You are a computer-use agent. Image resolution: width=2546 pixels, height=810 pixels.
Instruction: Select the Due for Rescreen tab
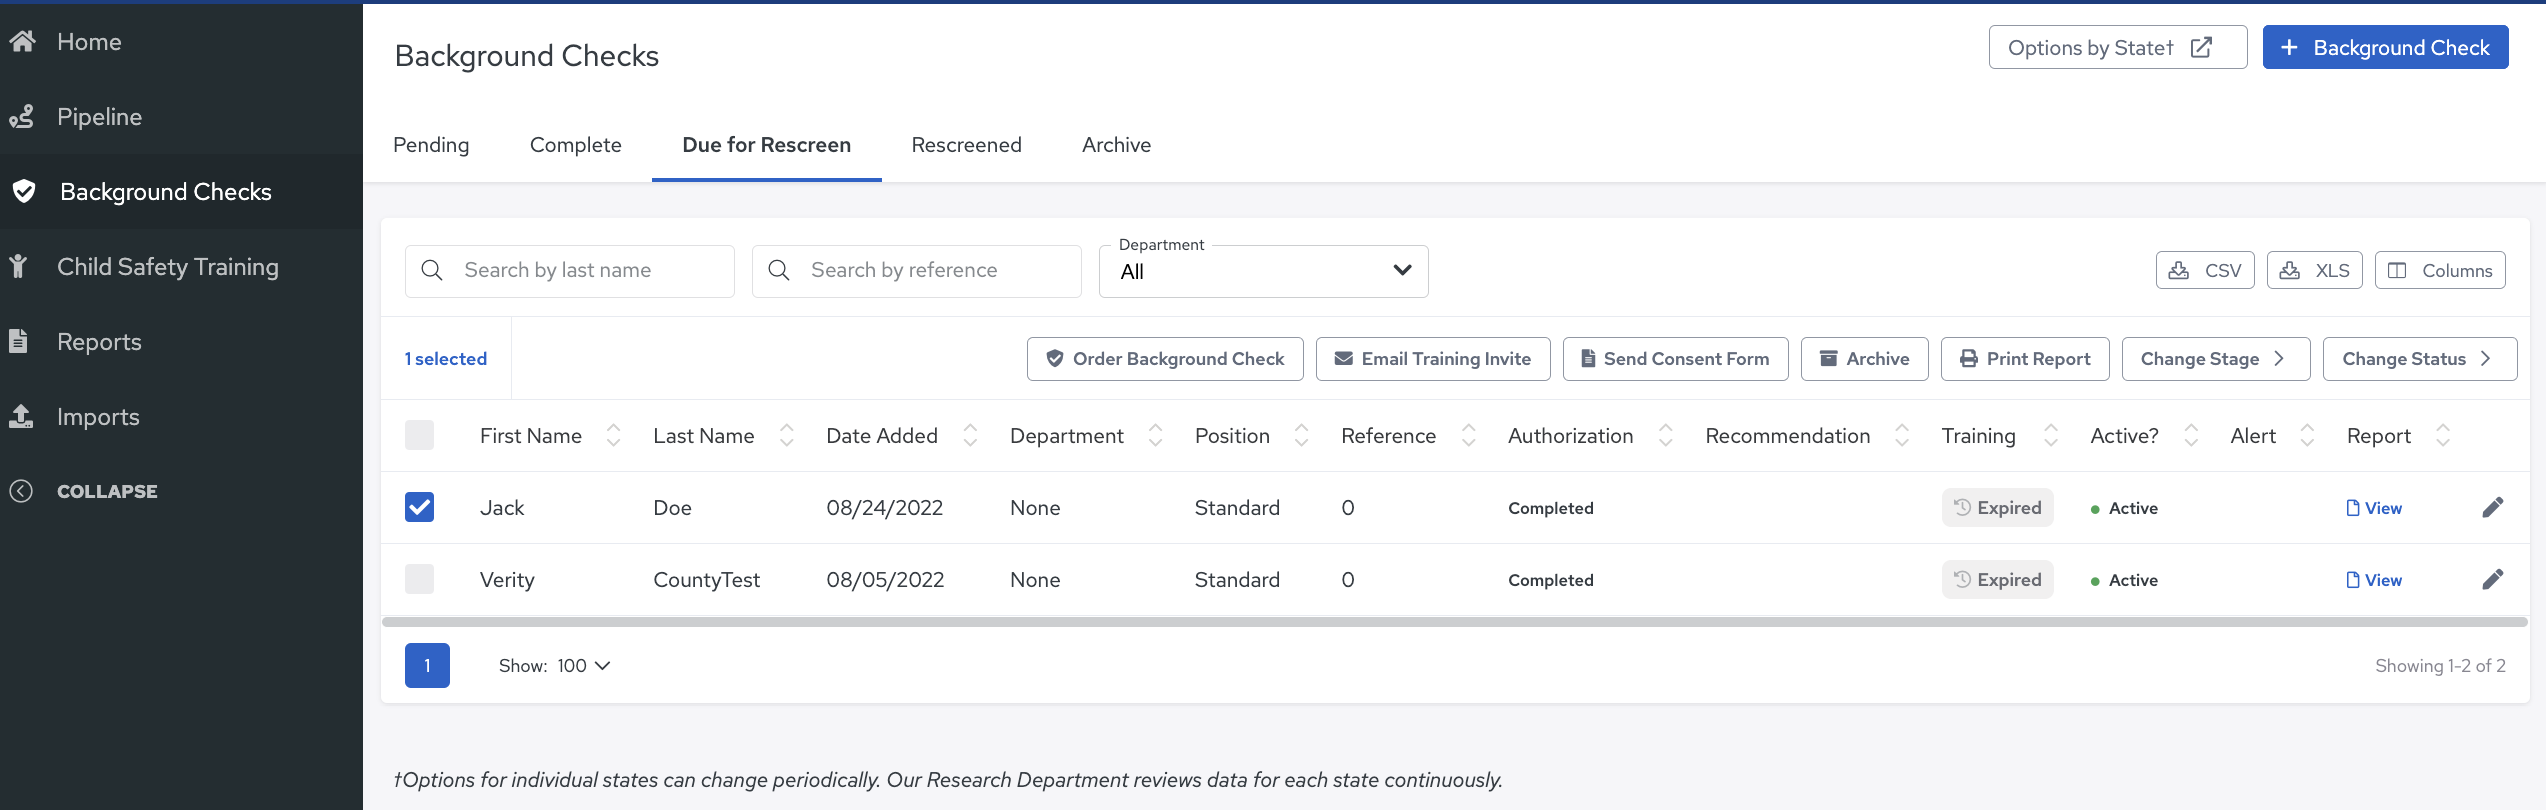tap(767, 145)
